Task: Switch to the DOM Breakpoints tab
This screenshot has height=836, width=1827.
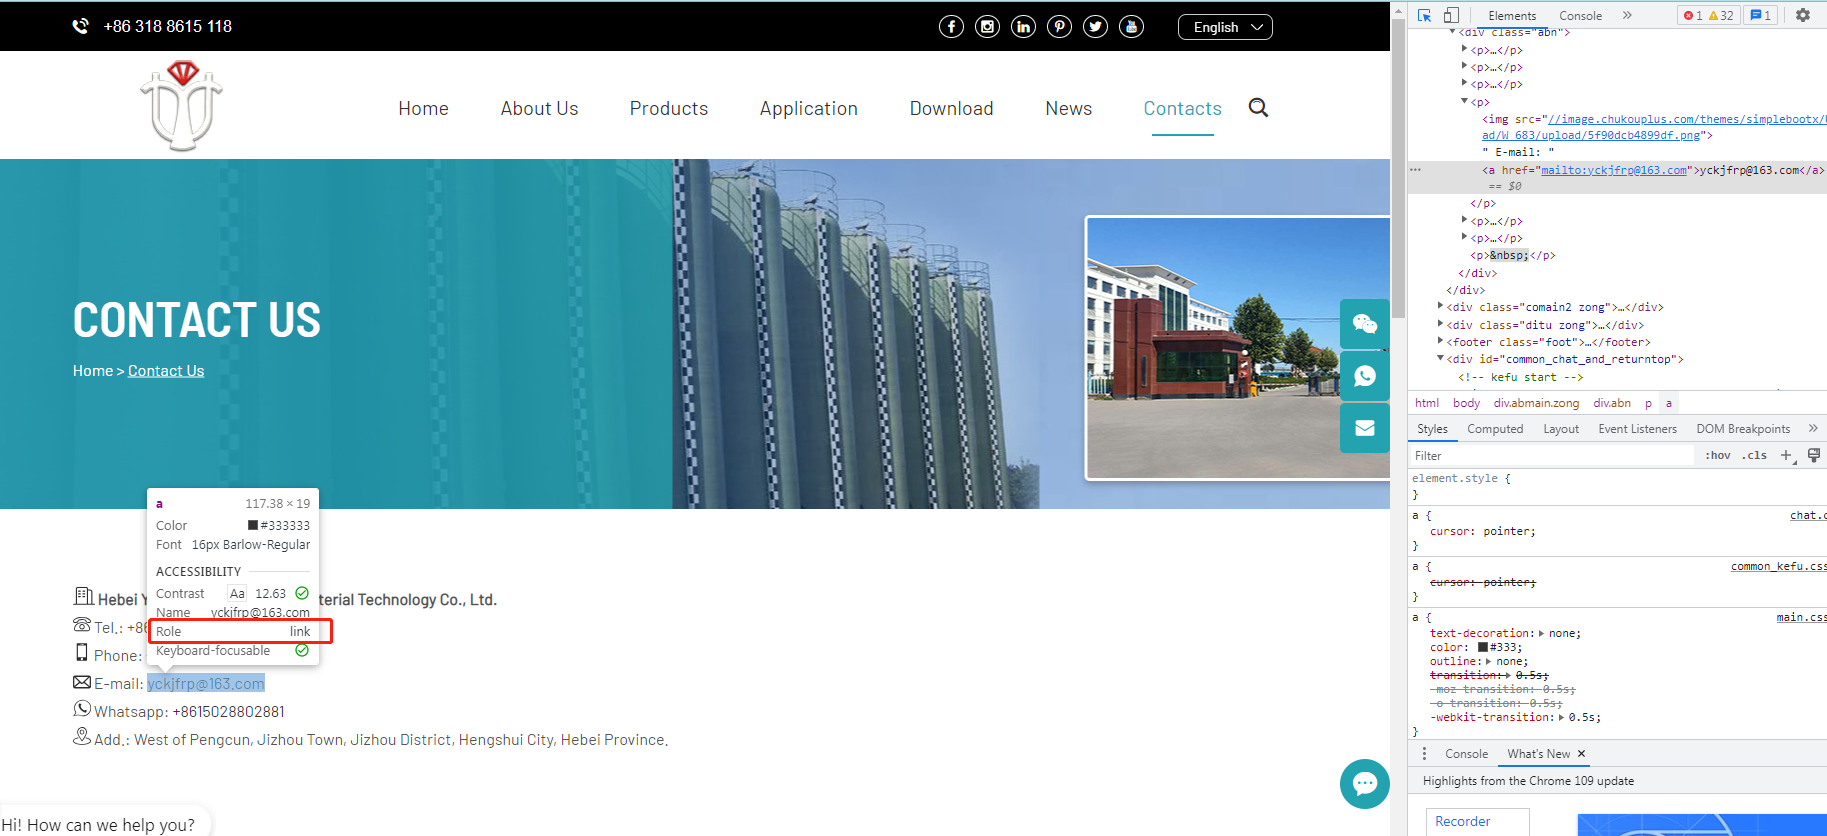Action: [x=1743, y=428]
